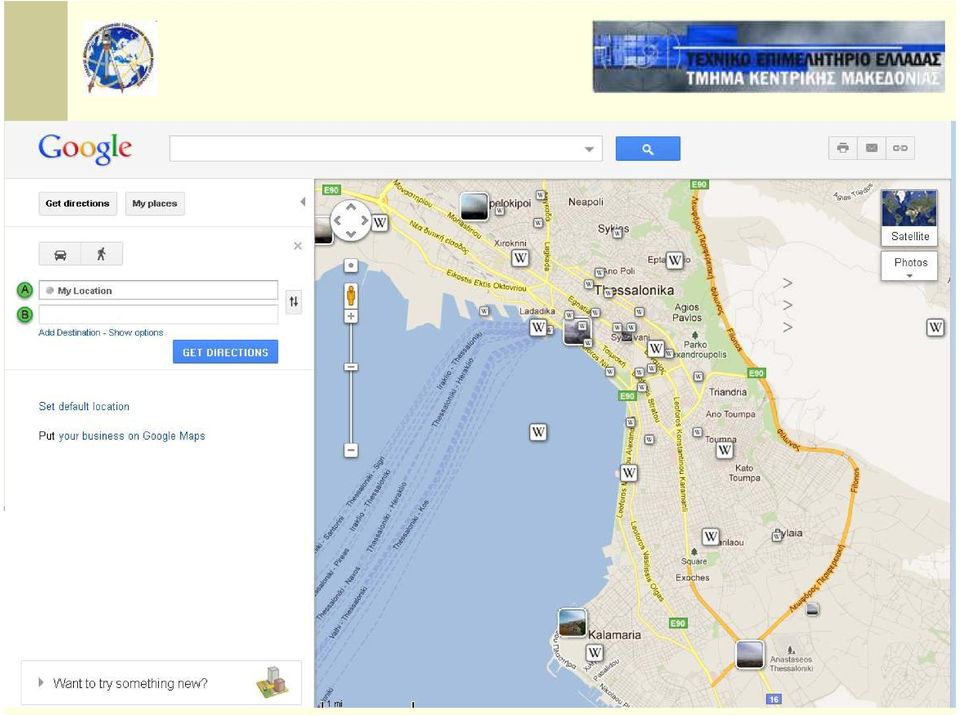Click Wikipedia marker near Ladadika
The image size is (960, 716).
538,328
